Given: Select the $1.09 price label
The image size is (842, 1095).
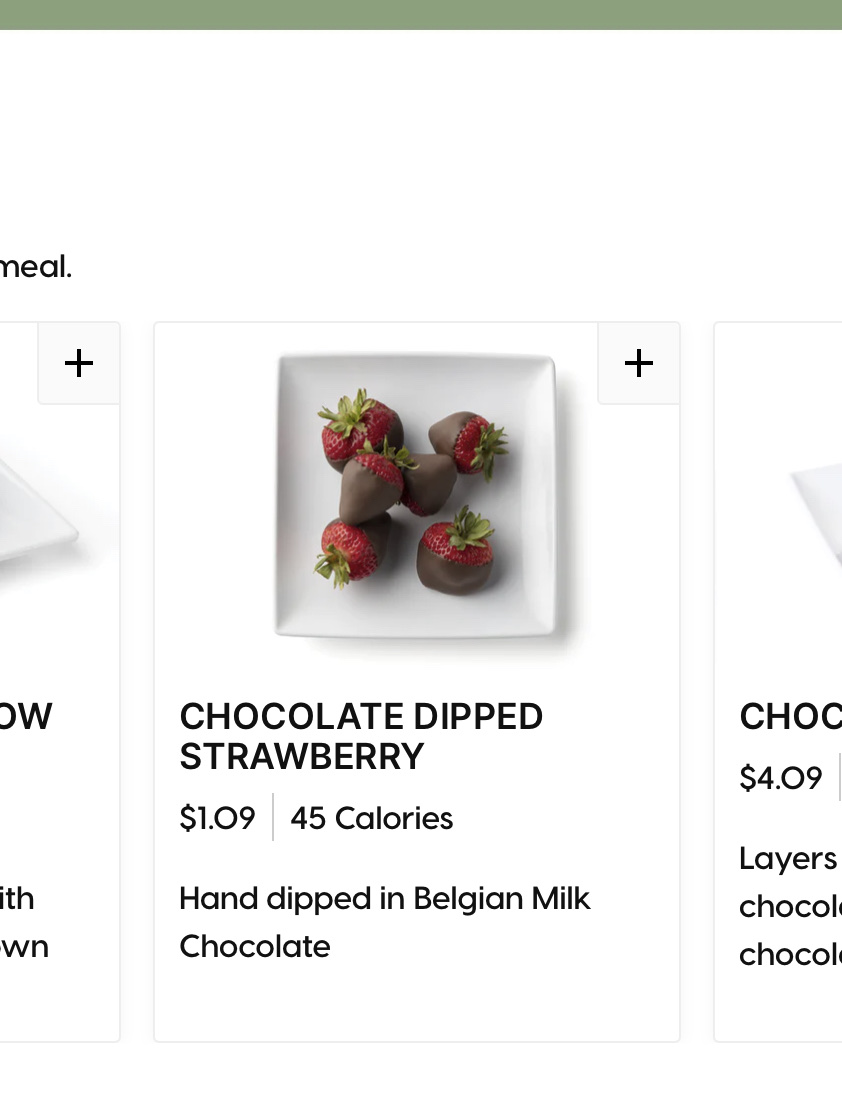Looking at the screenshot, I should [x=217, y=818].
